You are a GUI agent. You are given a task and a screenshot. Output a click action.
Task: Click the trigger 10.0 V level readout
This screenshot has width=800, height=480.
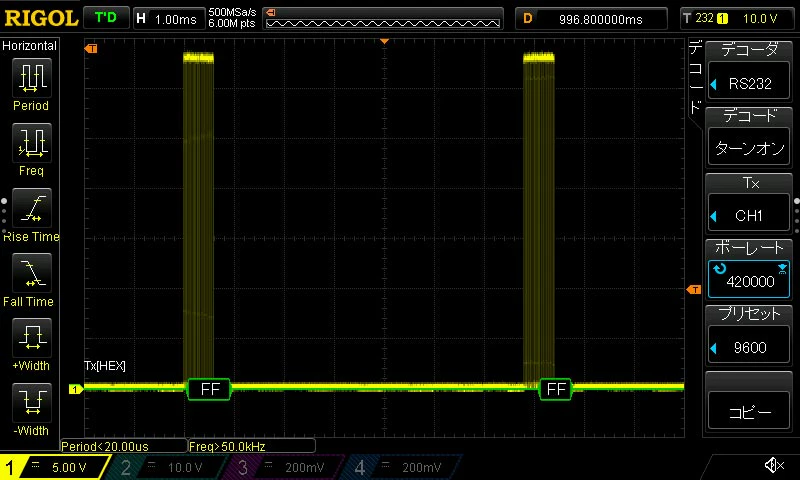coord(760,19)
